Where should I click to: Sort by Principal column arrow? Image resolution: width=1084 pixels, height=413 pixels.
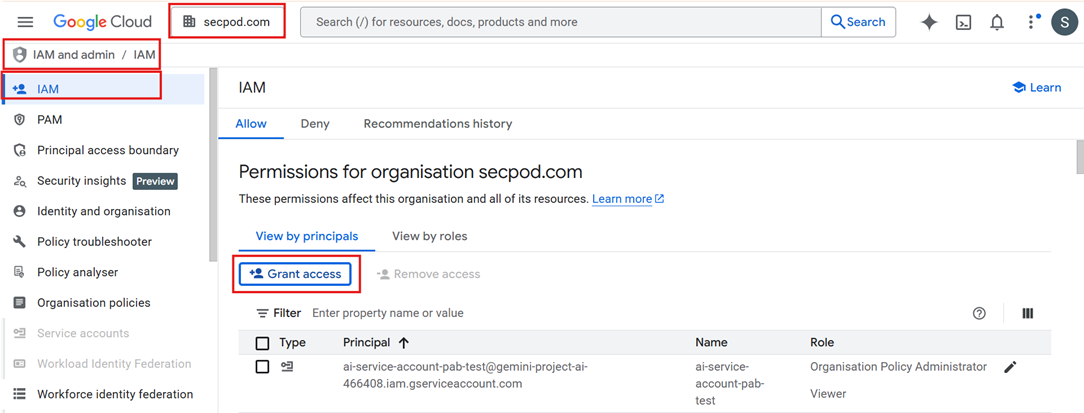point(404,343)
